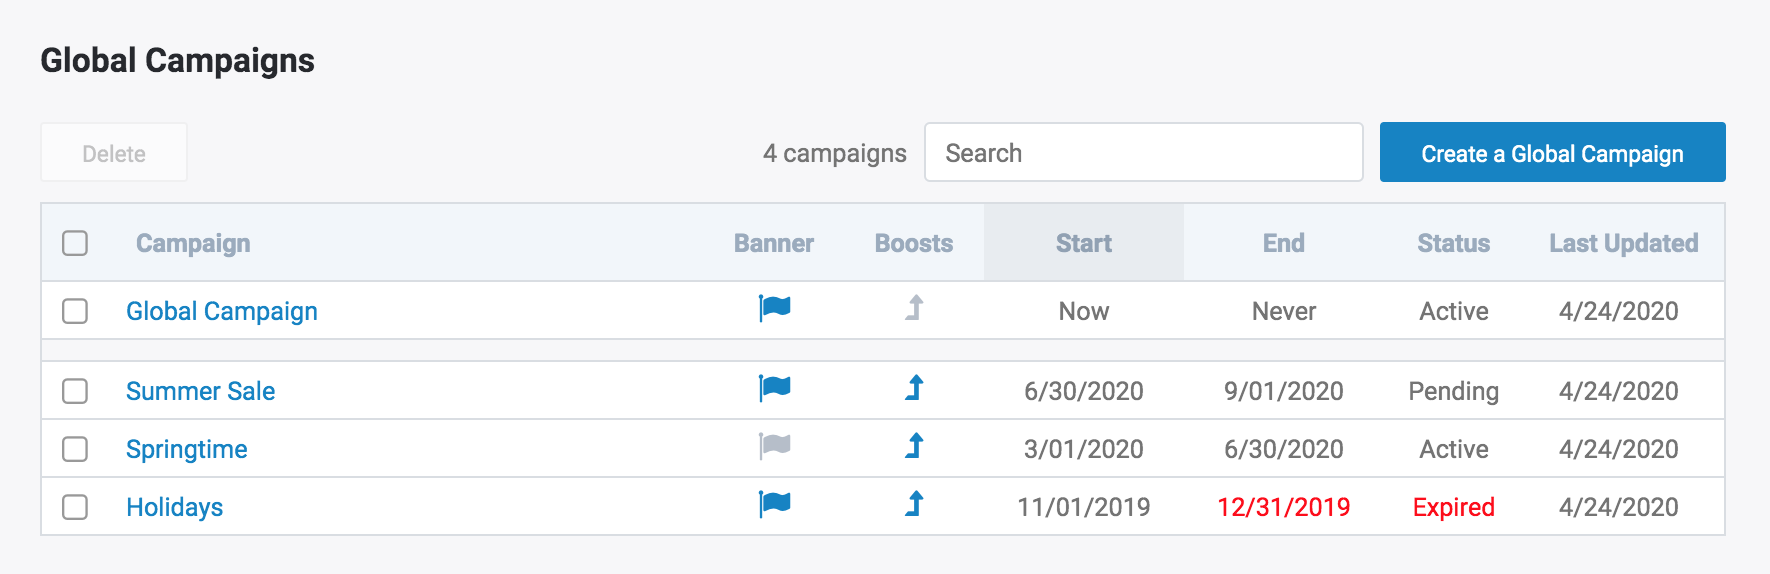1770x574 pixels.
Task: Sort campaigns by Start column
Action: pyautogui.click(x=1083, y=243)
